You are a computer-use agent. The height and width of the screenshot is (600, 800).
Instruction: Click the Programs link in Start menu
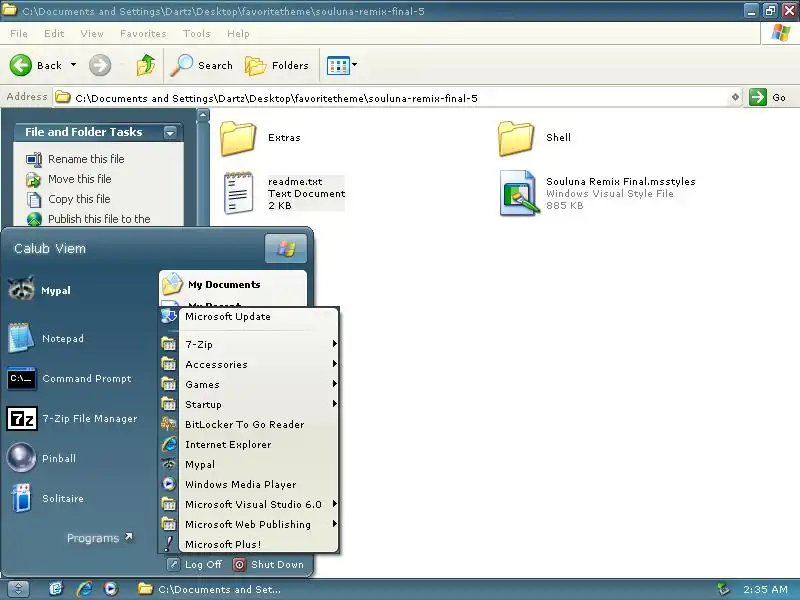(x=99, y=538)
